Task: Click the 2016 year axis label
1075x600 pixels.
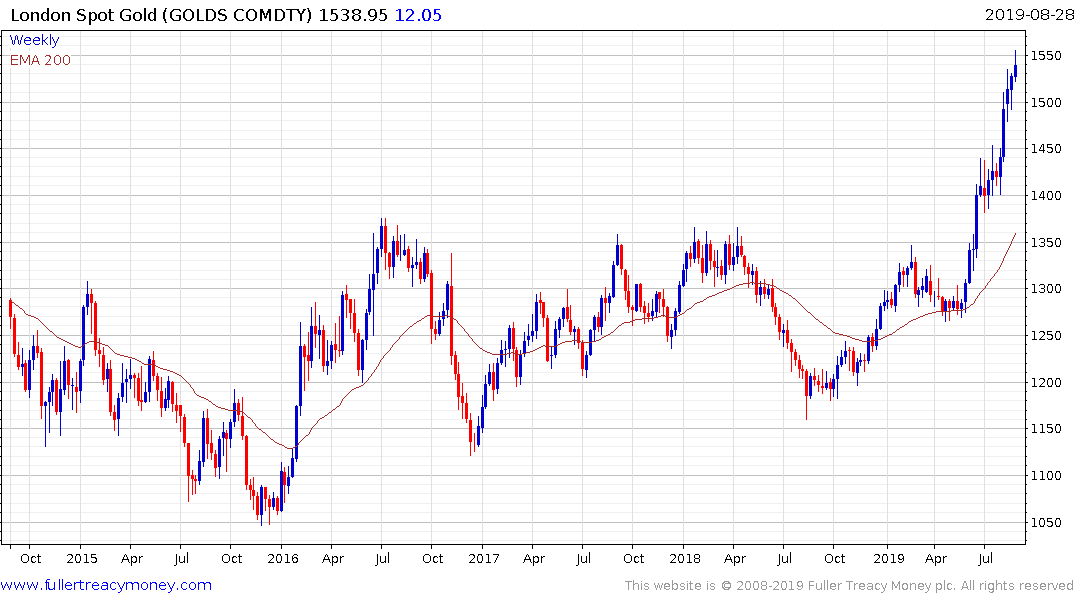Action: coord(283,558)
